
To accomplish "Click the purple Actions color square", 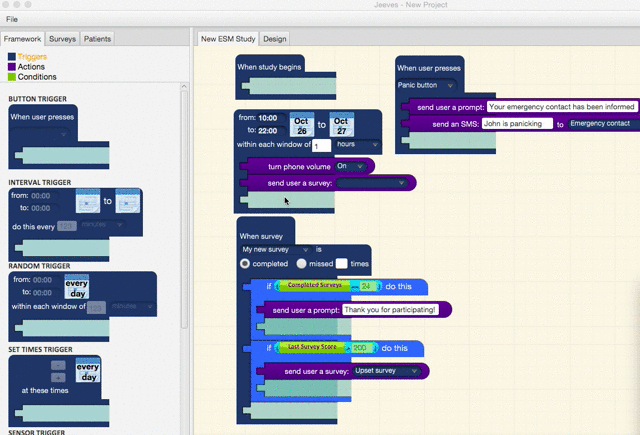I will [12, 67].
